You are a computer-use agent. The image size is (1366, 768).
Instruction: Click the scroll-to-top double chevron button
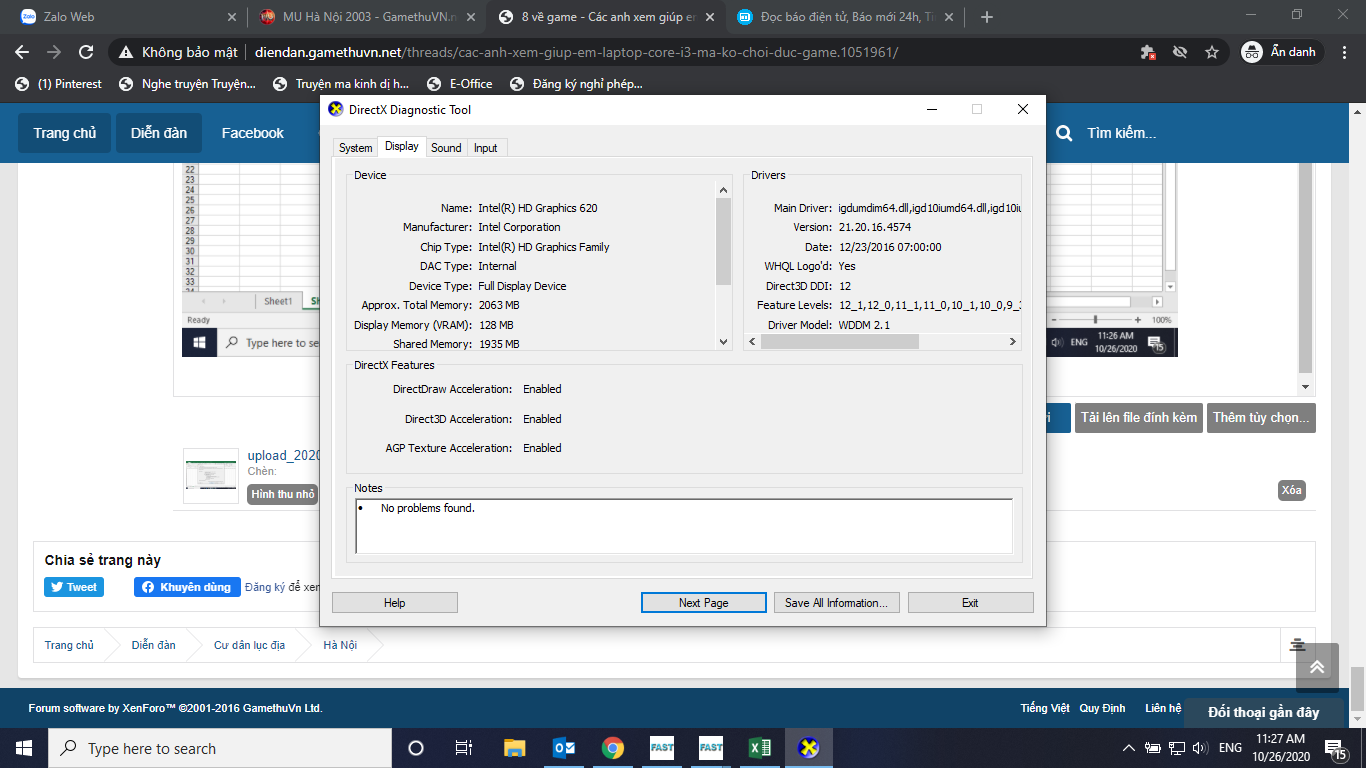click(1316, 667)
